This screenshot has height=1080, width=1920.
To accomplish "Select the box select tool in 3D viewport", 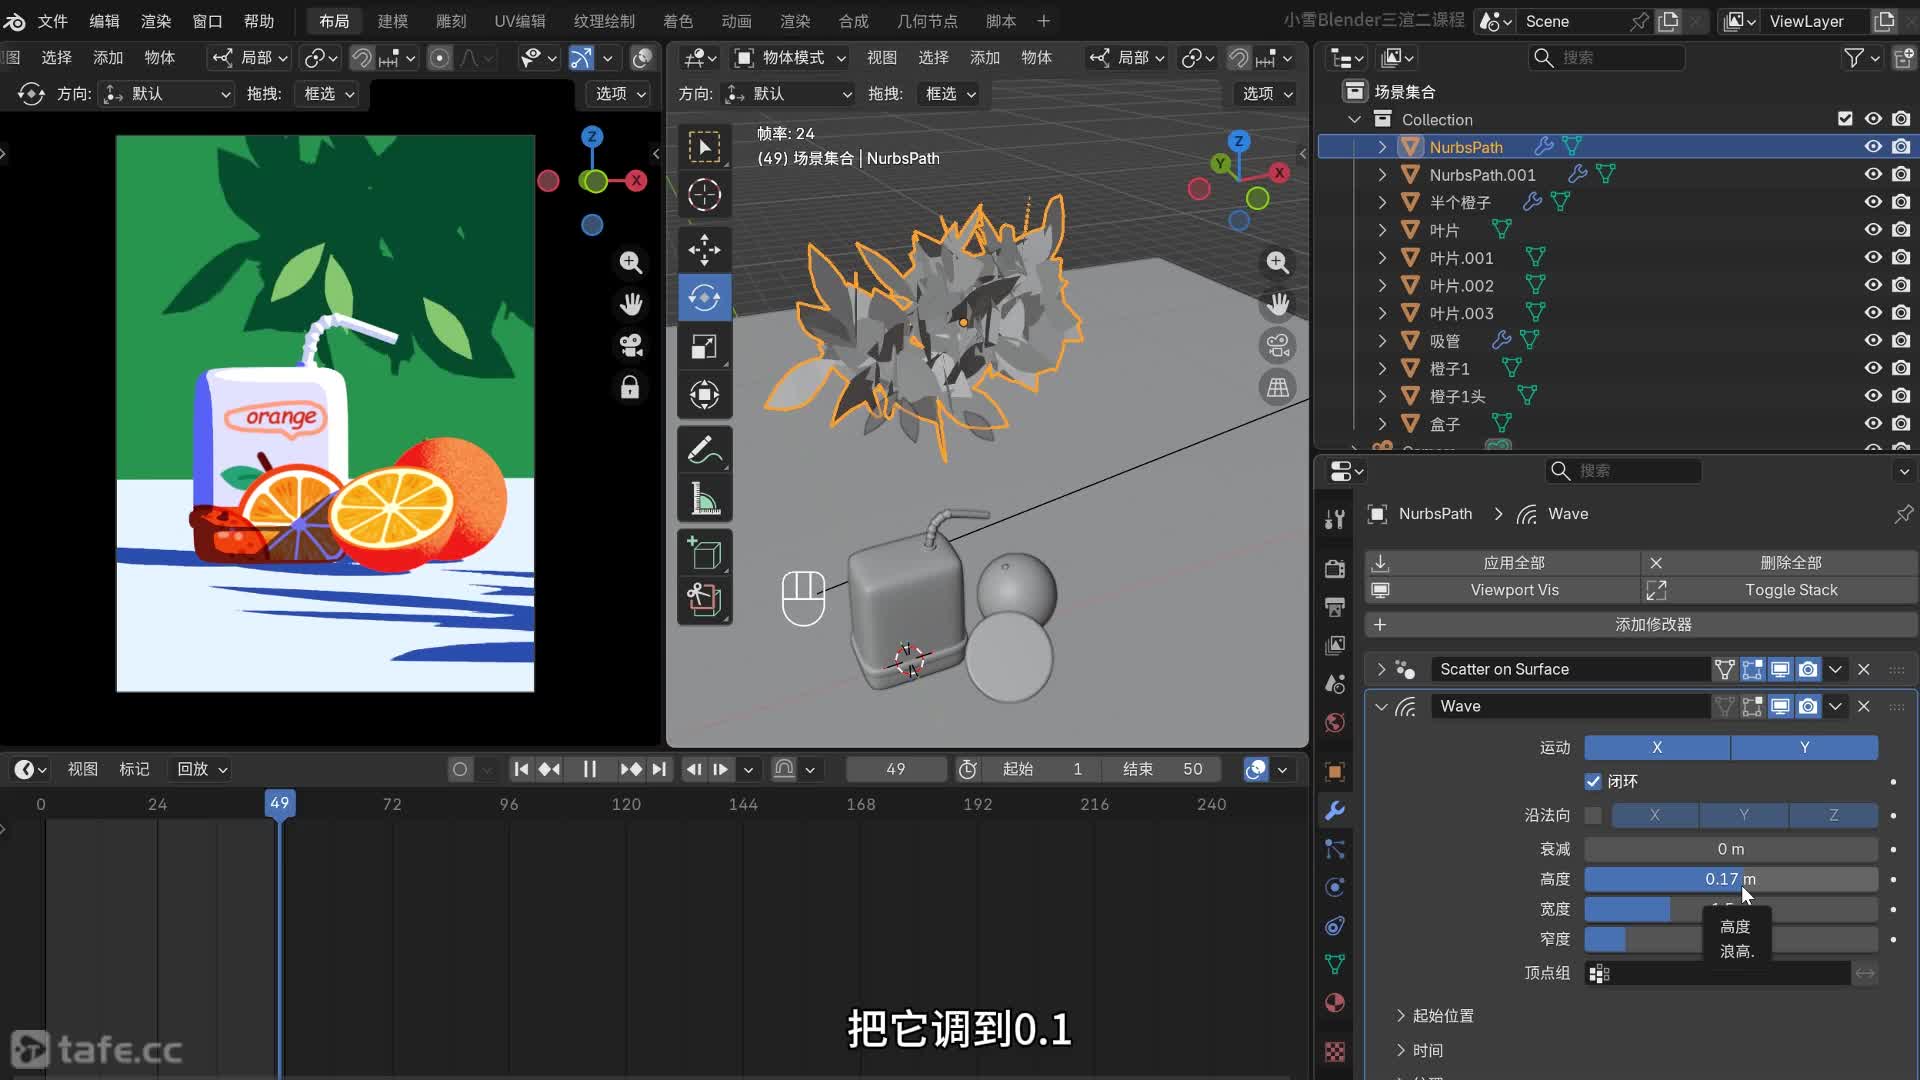I will pyautogui.click(x=704, y=147).
